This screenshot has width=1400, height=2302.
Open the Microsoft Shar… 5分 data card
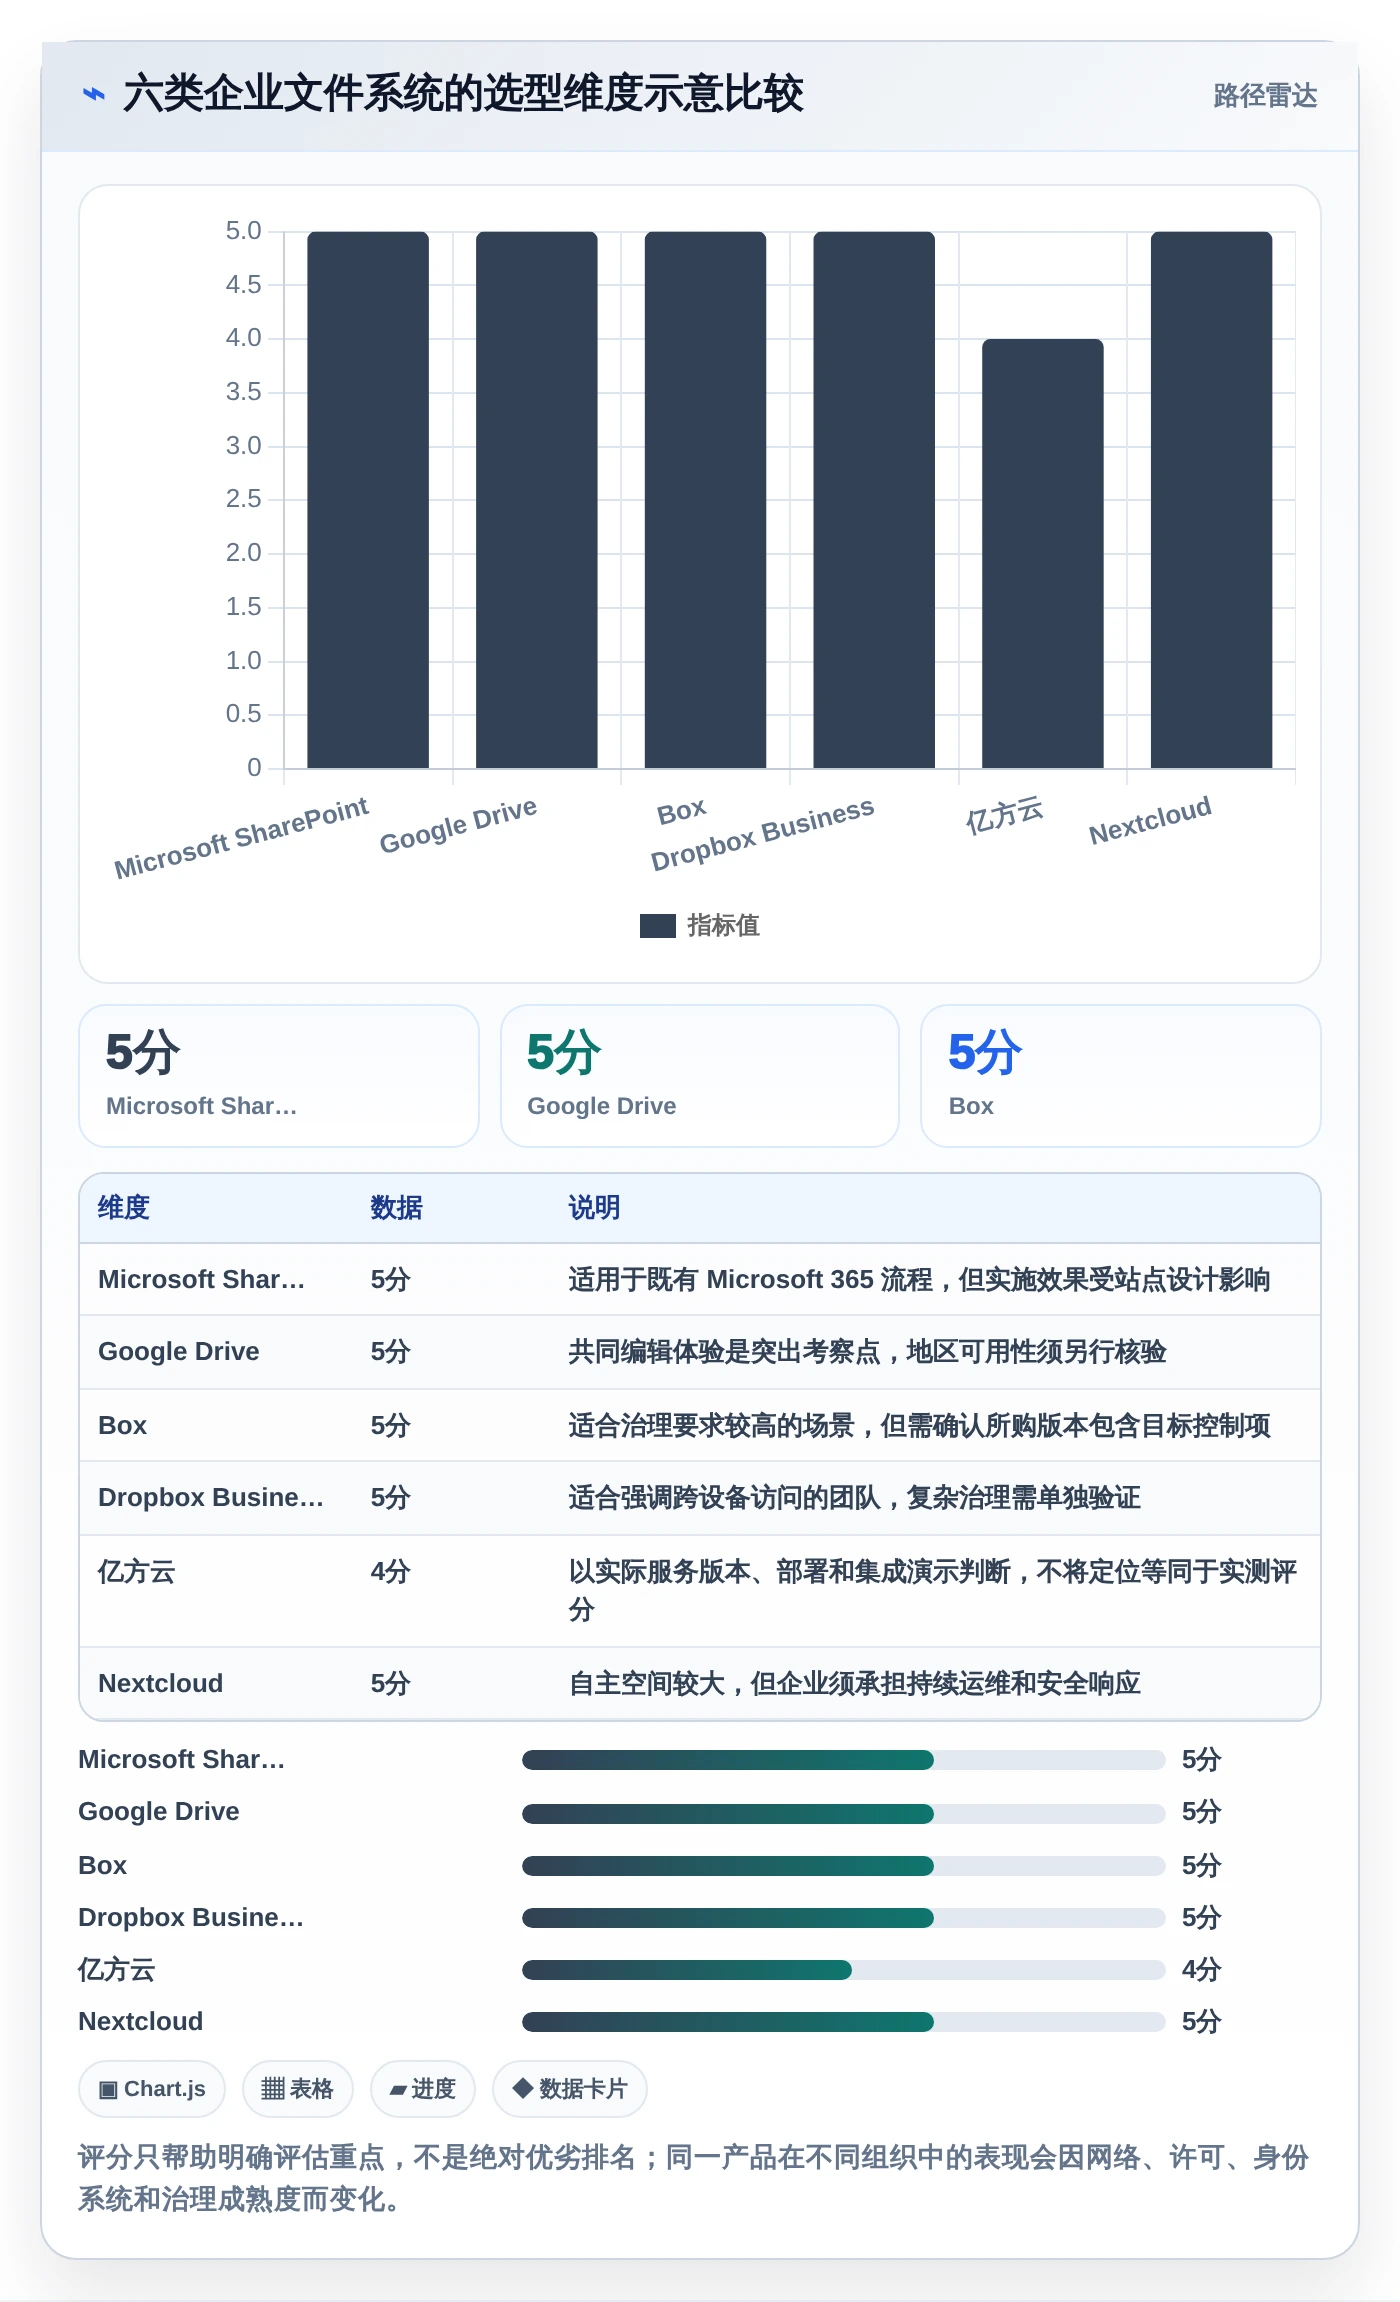pos(279,1076)
